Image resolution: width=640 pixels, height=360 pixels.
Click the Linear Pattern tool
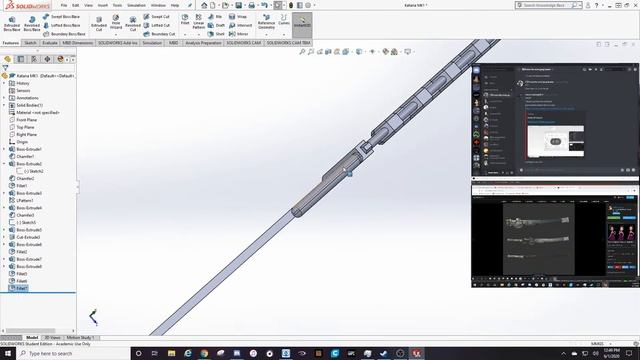198,22
